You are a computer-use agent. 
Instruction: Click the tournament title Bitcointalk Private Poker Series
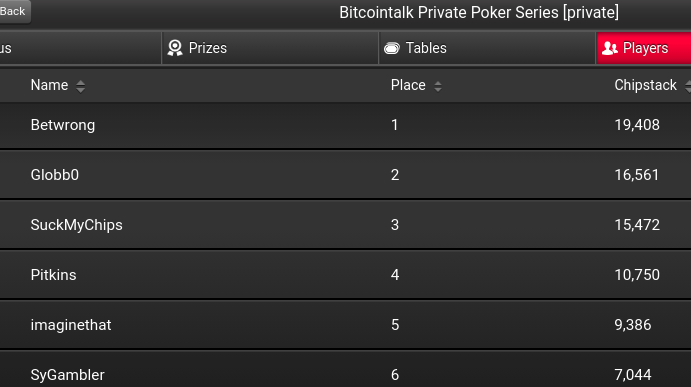479,12
